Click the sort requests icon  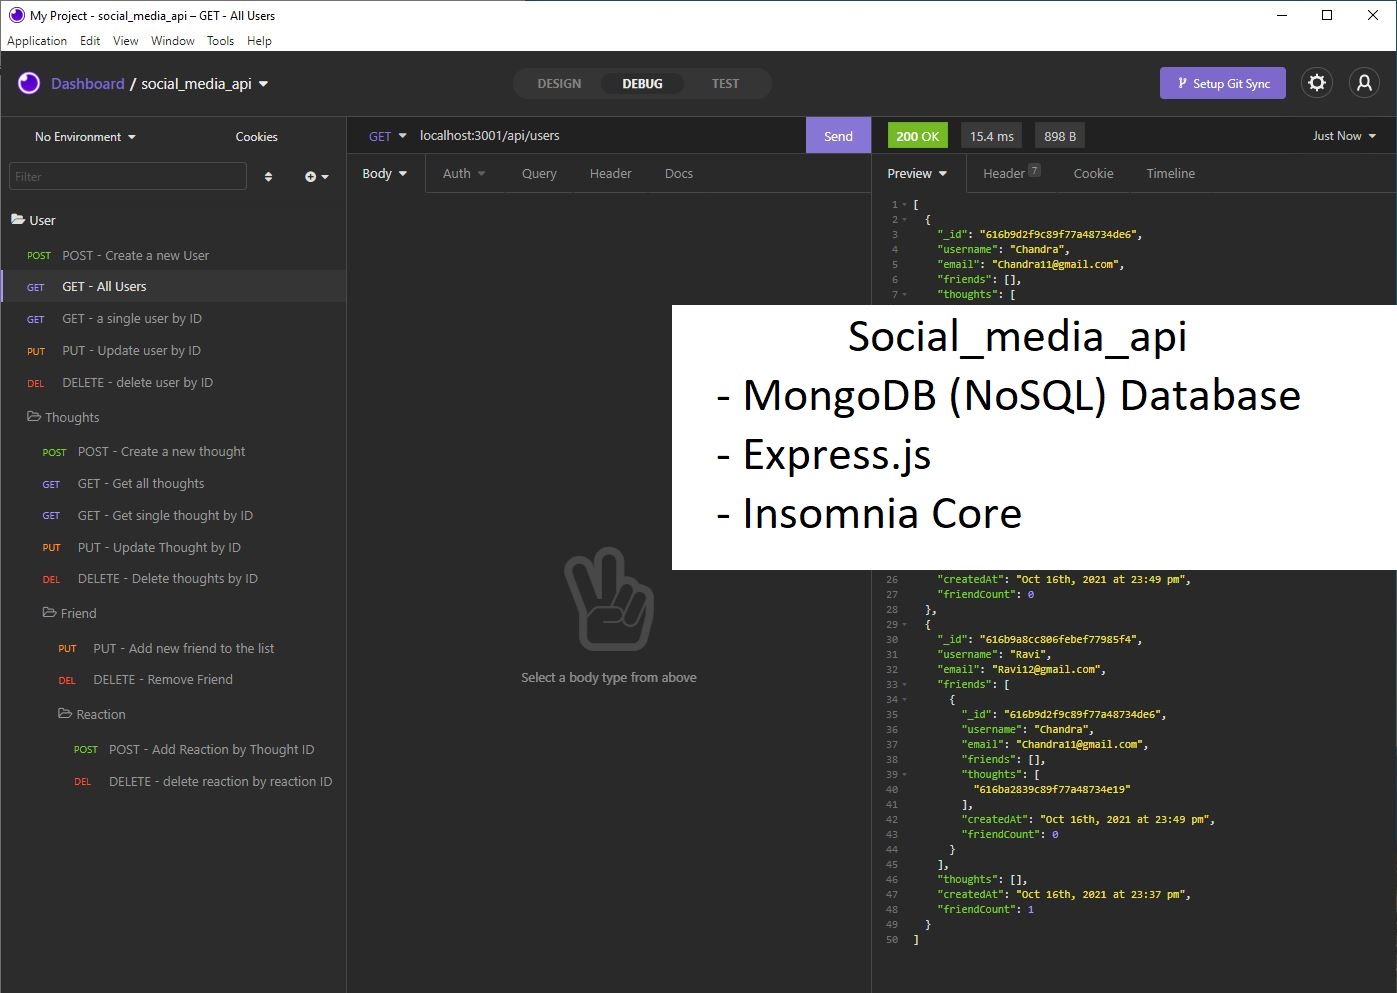268,177
